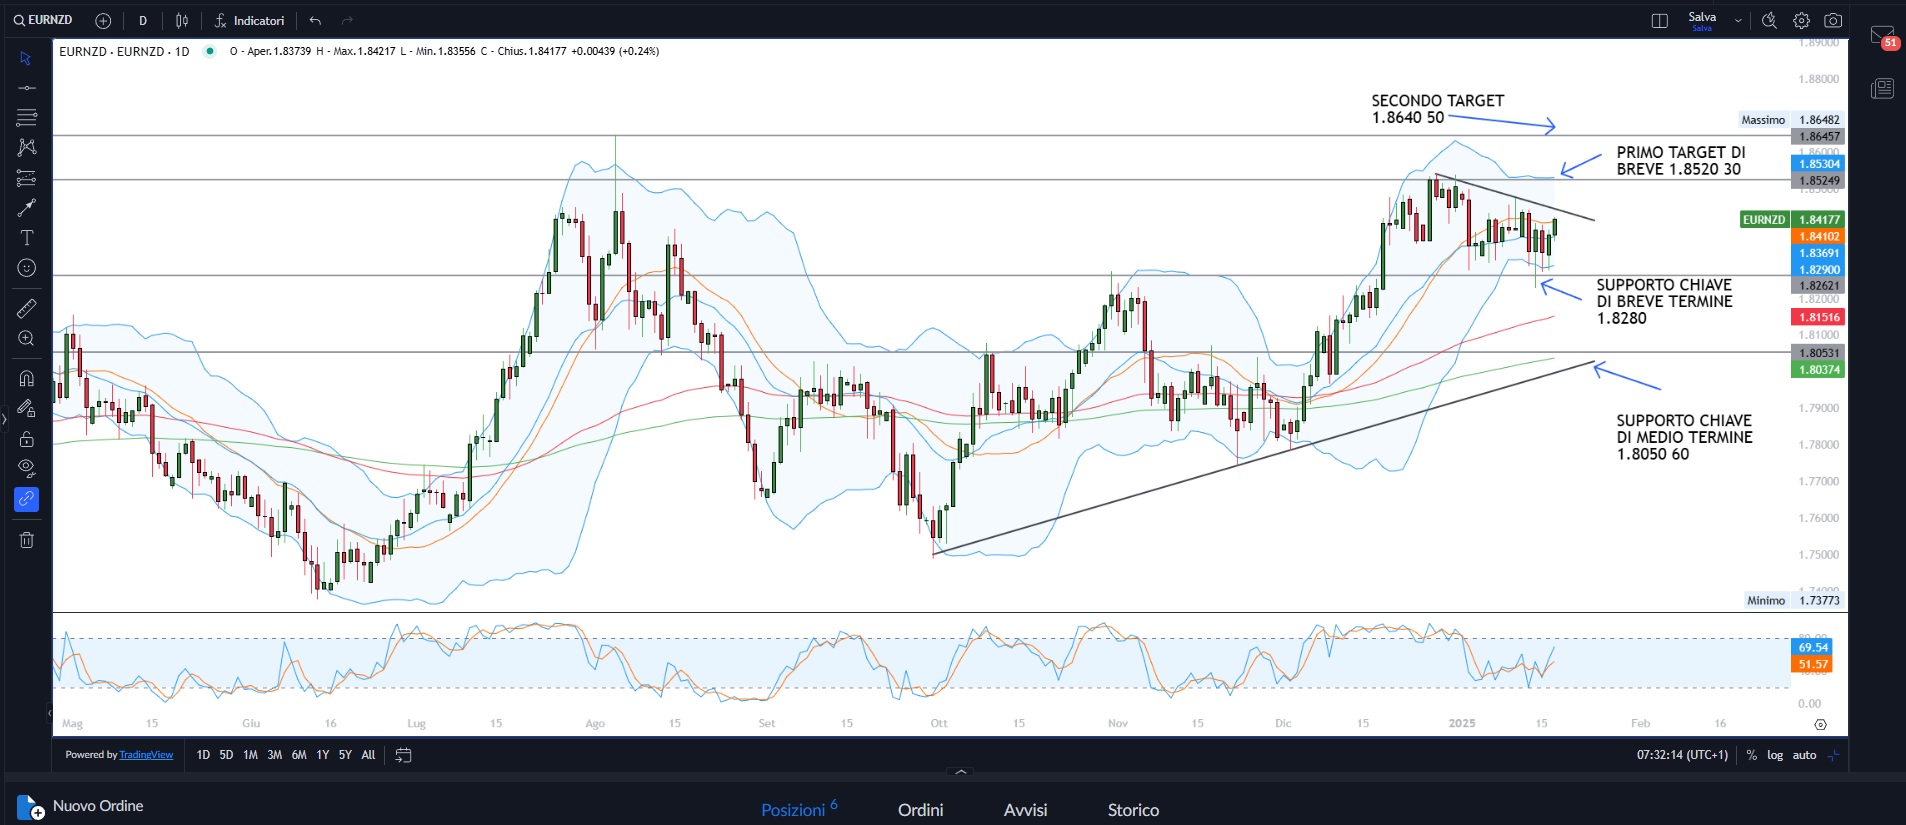Expand the bottom panel with chevron
The image size is (1906, 825).
961,772
